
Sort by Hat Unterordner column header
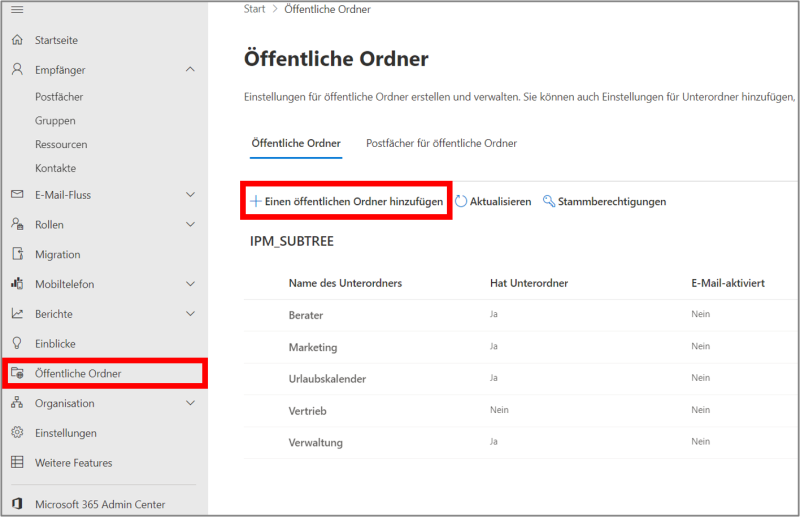point(529,283)
